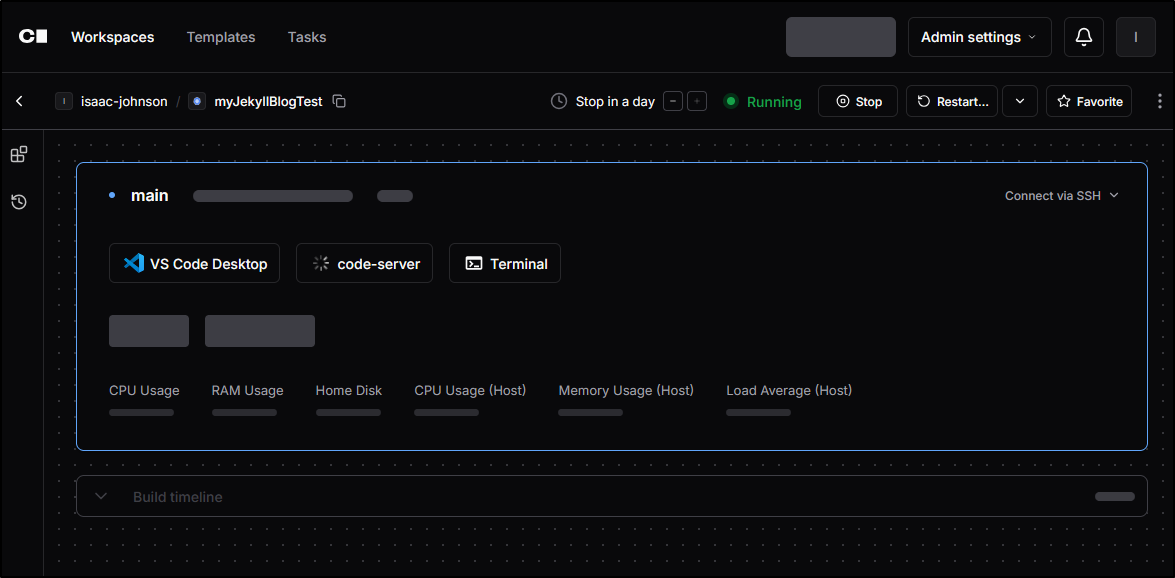Click the user avatar icon
Screen dimensions: 1175x578
click(x=1135, y=37)
